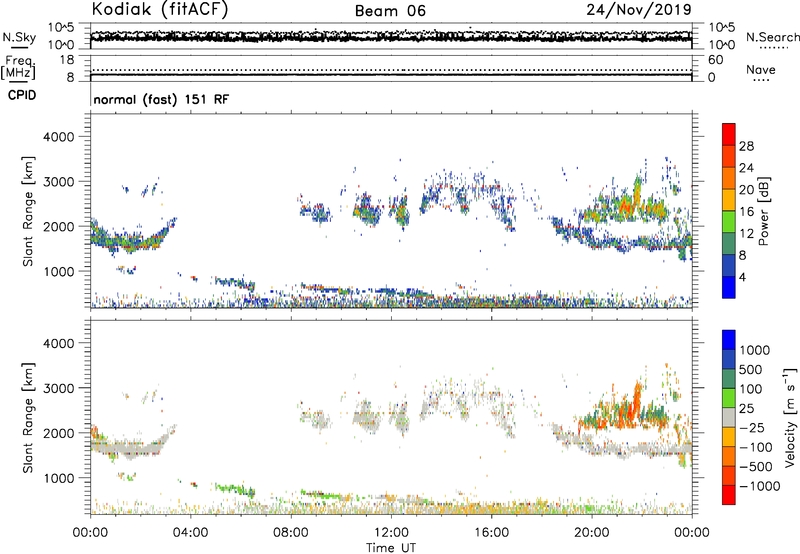Click the 'normal (fast) 151 RF' text
Image resolution: width=800 pixels, height=554 pixels.
click(161, 99)
